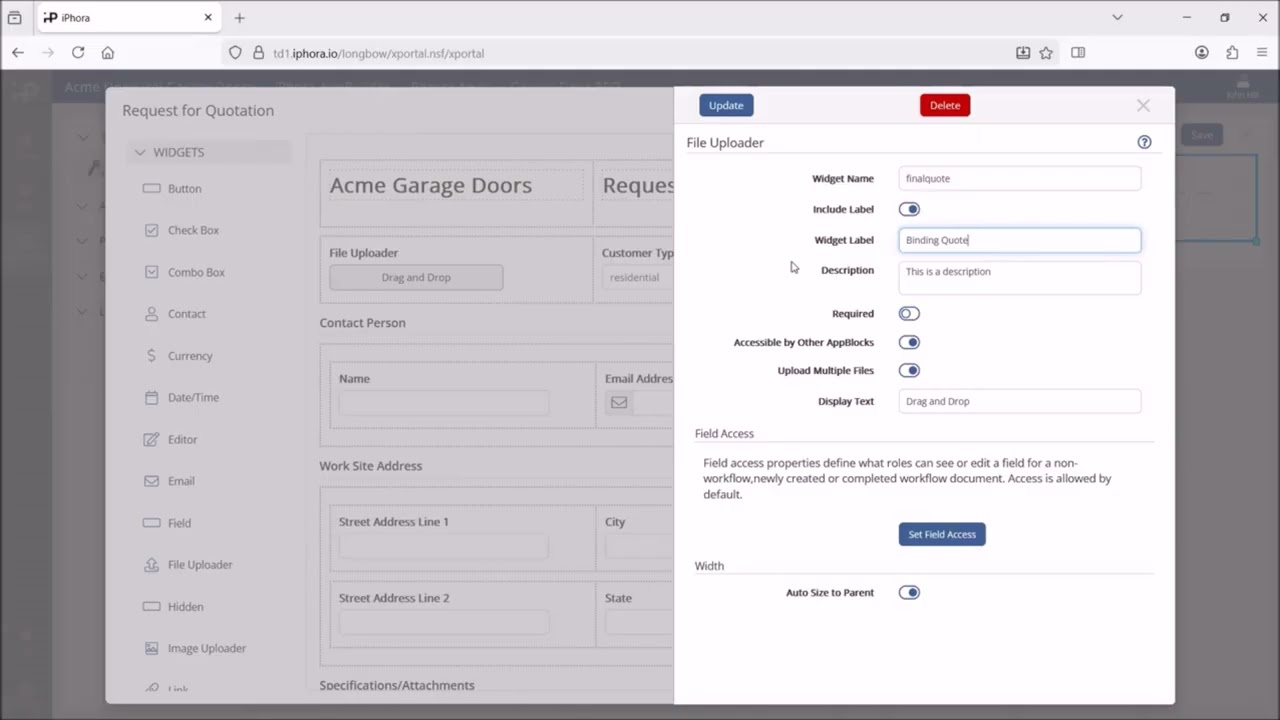The width and height of the screenshot is (1280, 720).
Task: Click the Name input field
Action: pos(443,402)
